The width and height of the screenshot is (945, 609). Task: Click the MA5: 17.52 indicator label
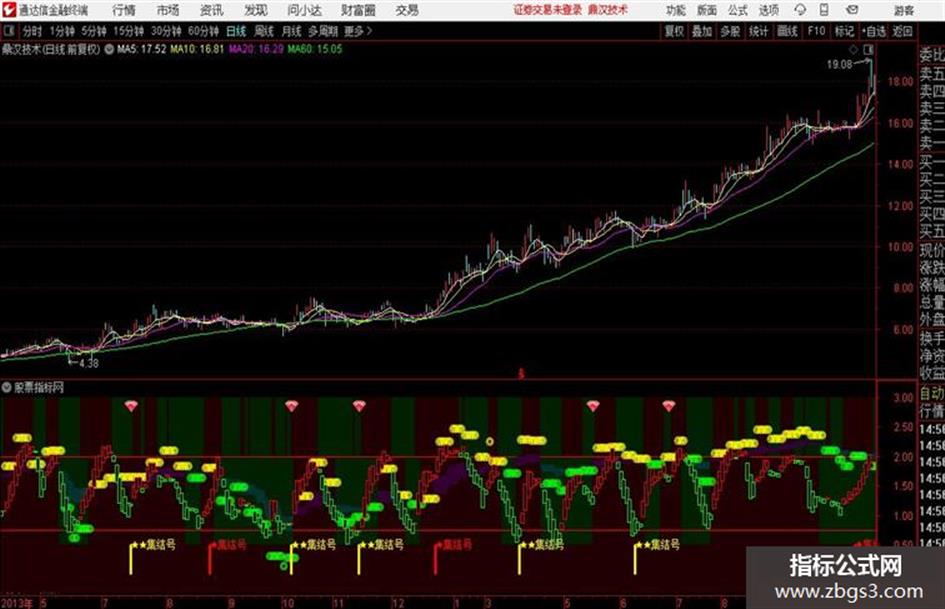(142, 49)
